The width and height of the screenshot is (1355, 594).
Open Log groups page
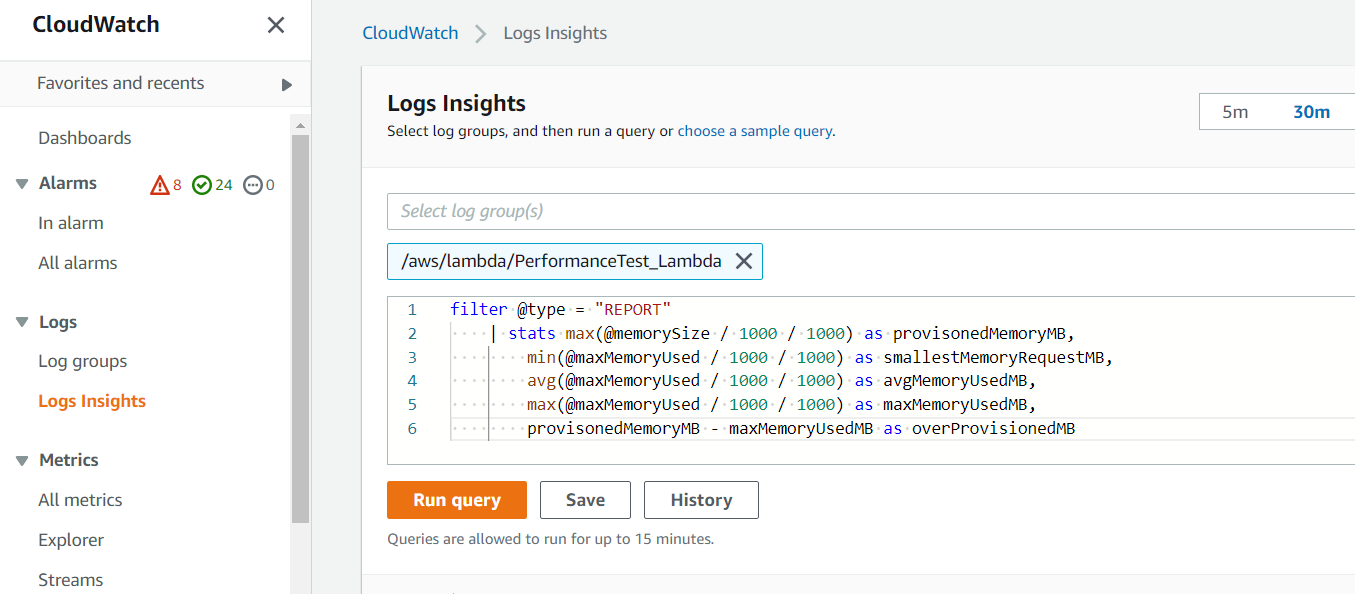pos(83,361)
